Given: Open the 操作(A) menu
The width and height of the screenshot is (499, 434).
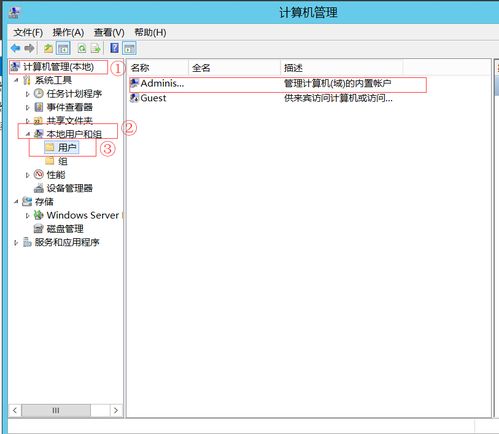Looking at the screenshot, I should (68, 33).
